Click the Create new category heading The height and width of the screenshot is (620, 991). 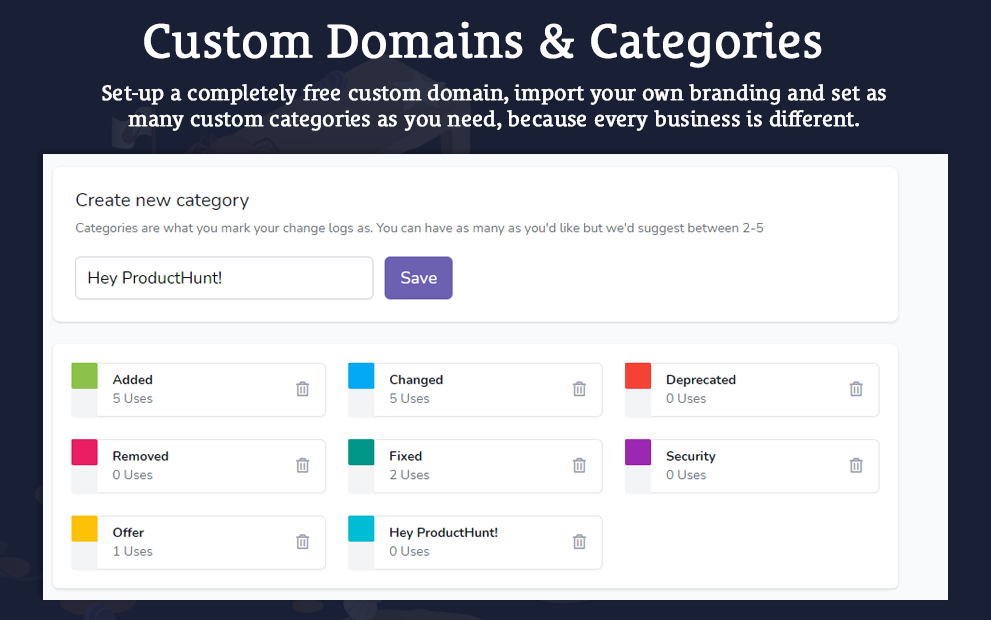162,200
